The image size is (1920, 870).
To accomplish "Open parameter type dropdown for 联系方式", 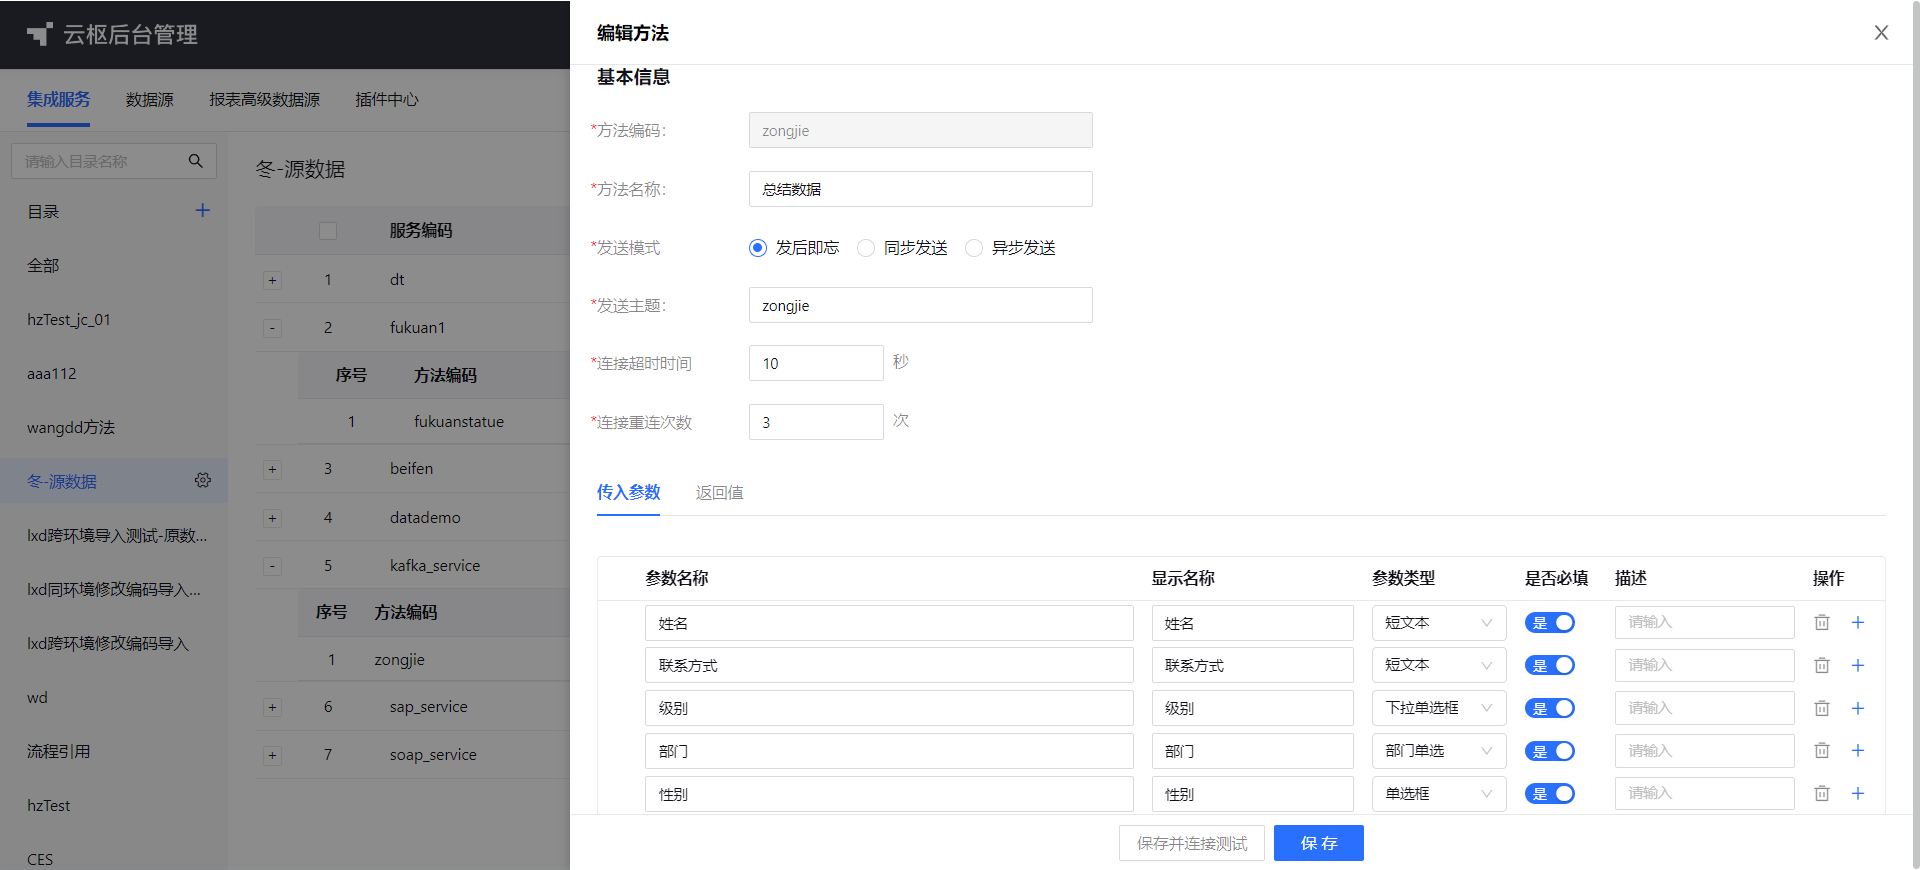I will tap(1439, 665).
